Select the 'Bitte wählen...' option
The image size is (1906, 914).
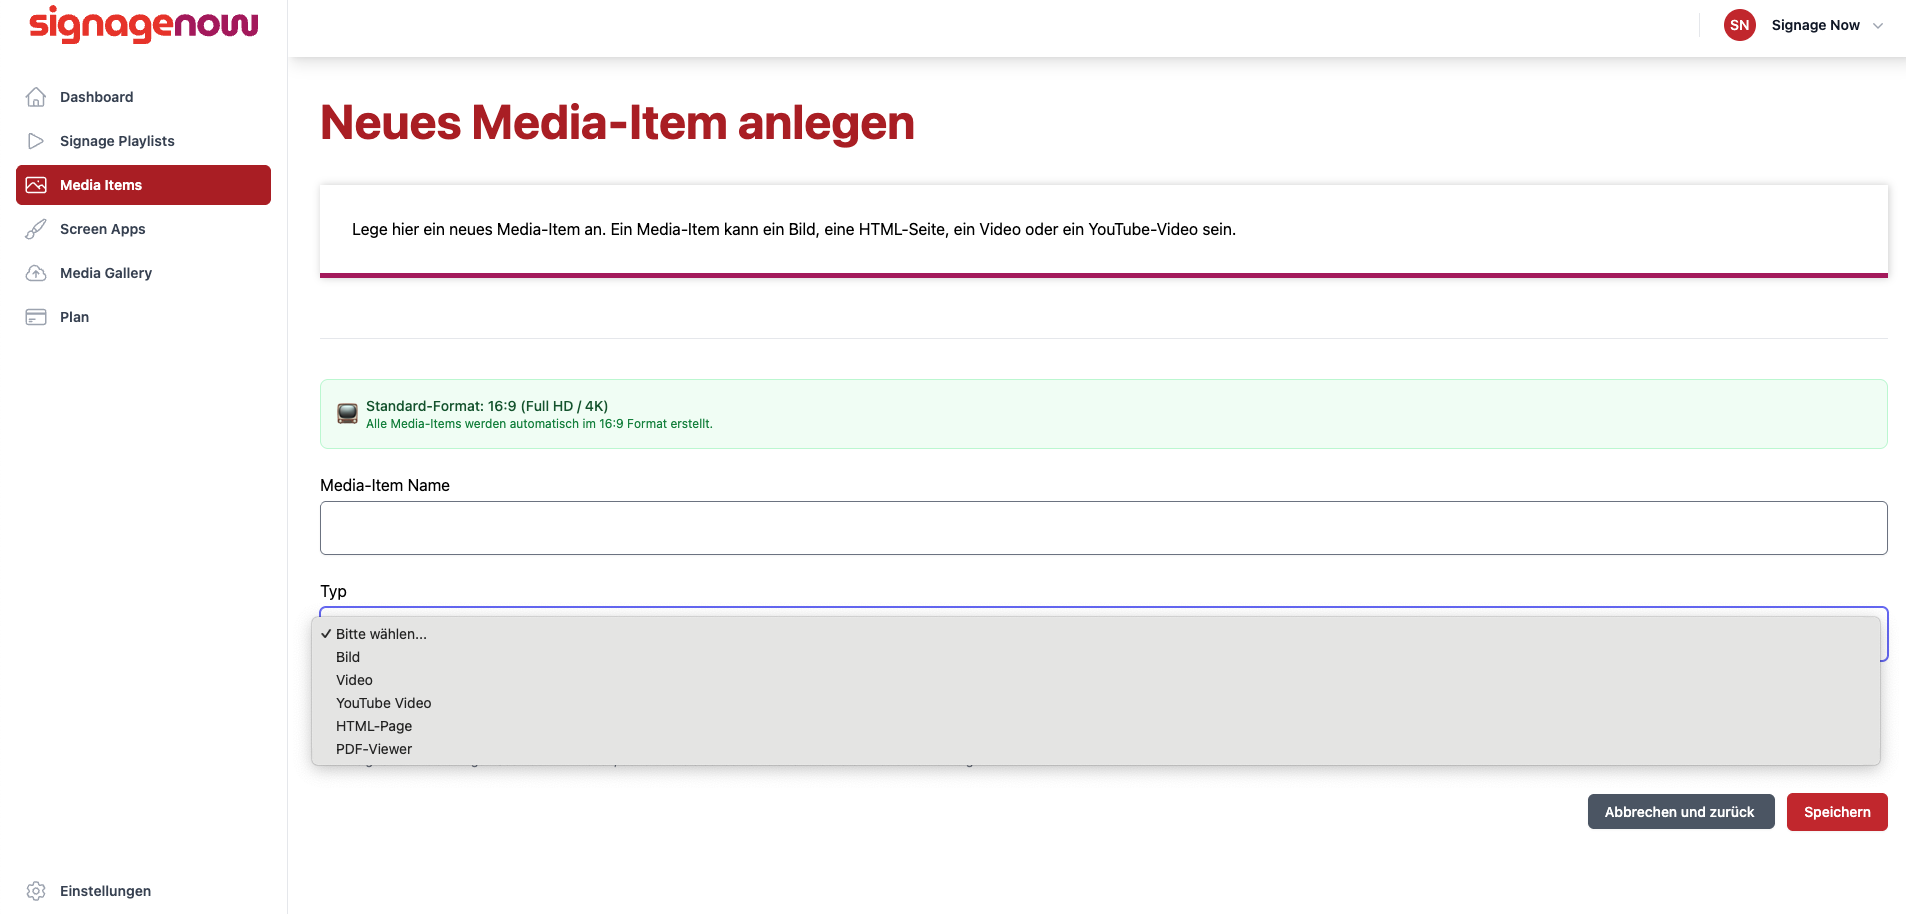coord(1096,634)
